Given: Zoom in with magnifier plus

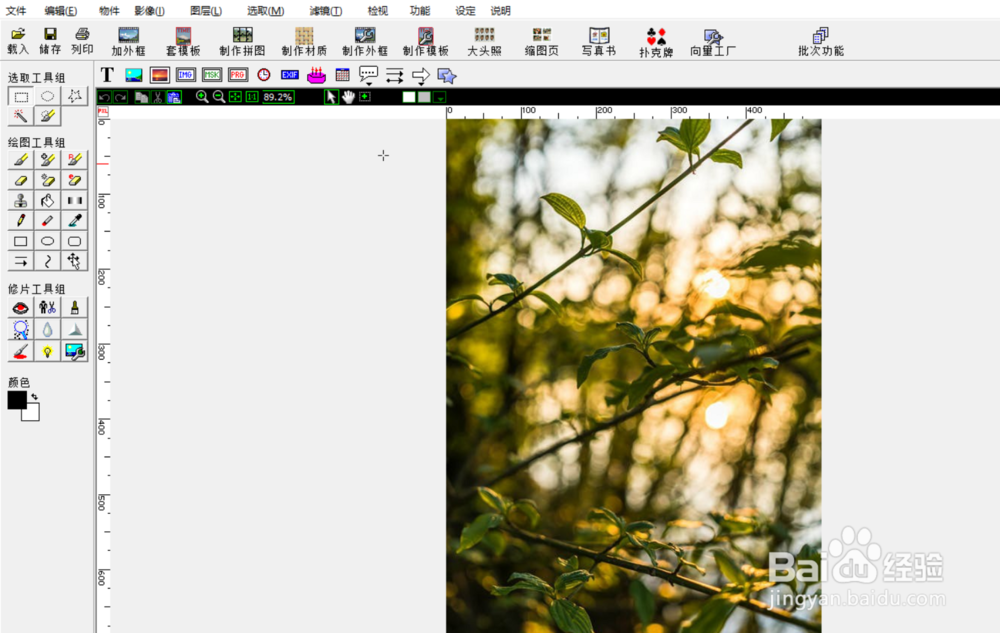Looking at the screenshot, I should (x=202, y=97).
